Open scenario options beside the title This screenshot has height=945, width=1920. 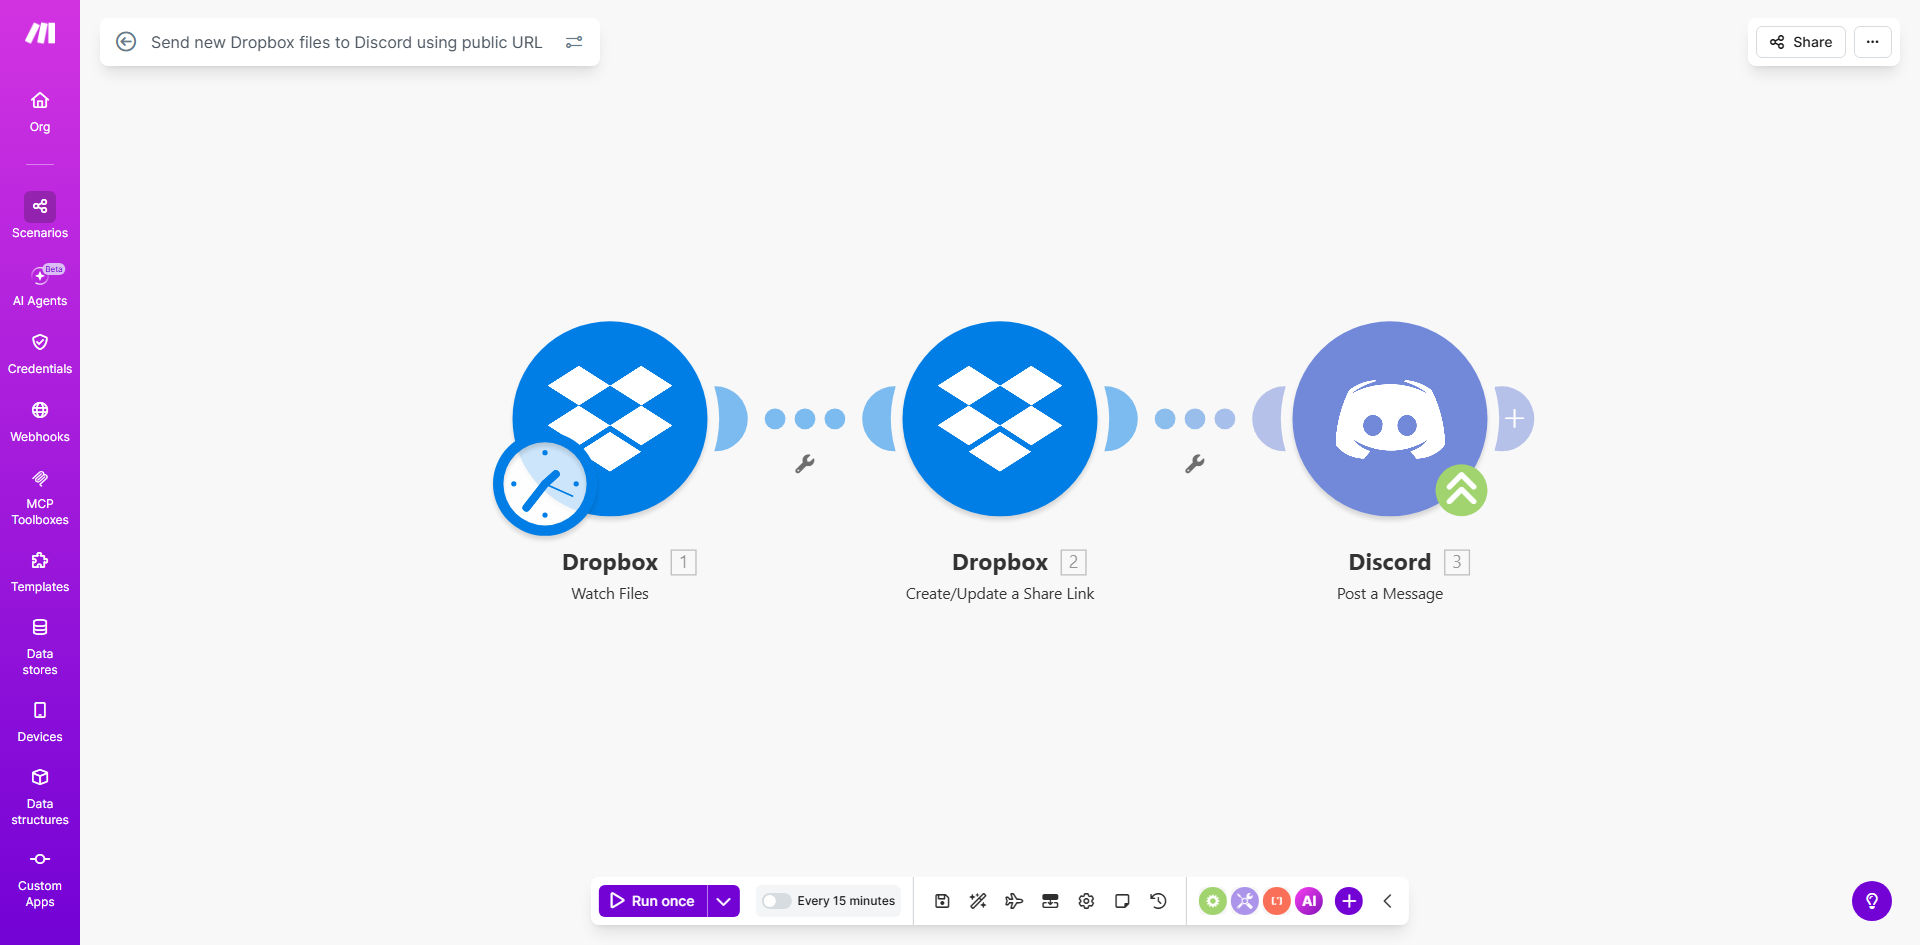(x=574, y=42)
